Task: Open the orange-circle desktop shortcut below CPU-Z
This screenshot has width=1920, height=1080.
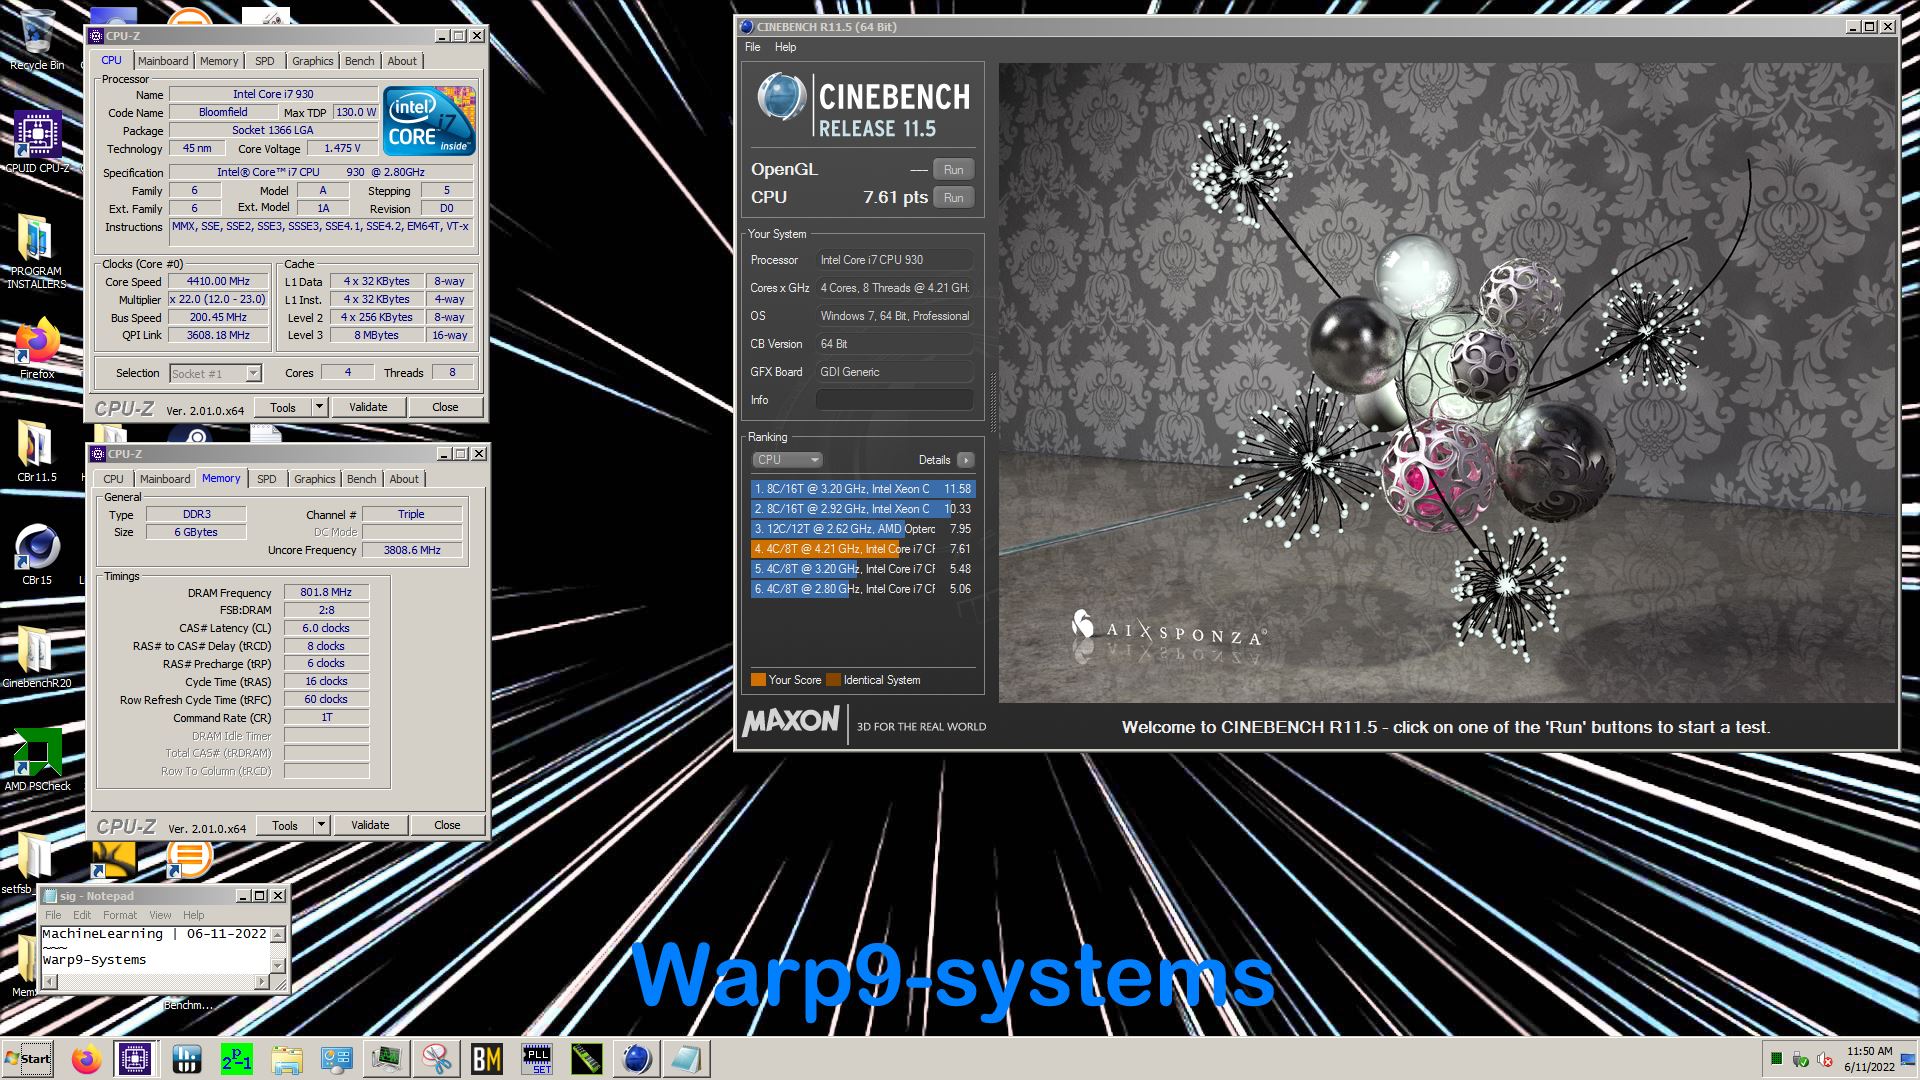Action: point(189,860)
